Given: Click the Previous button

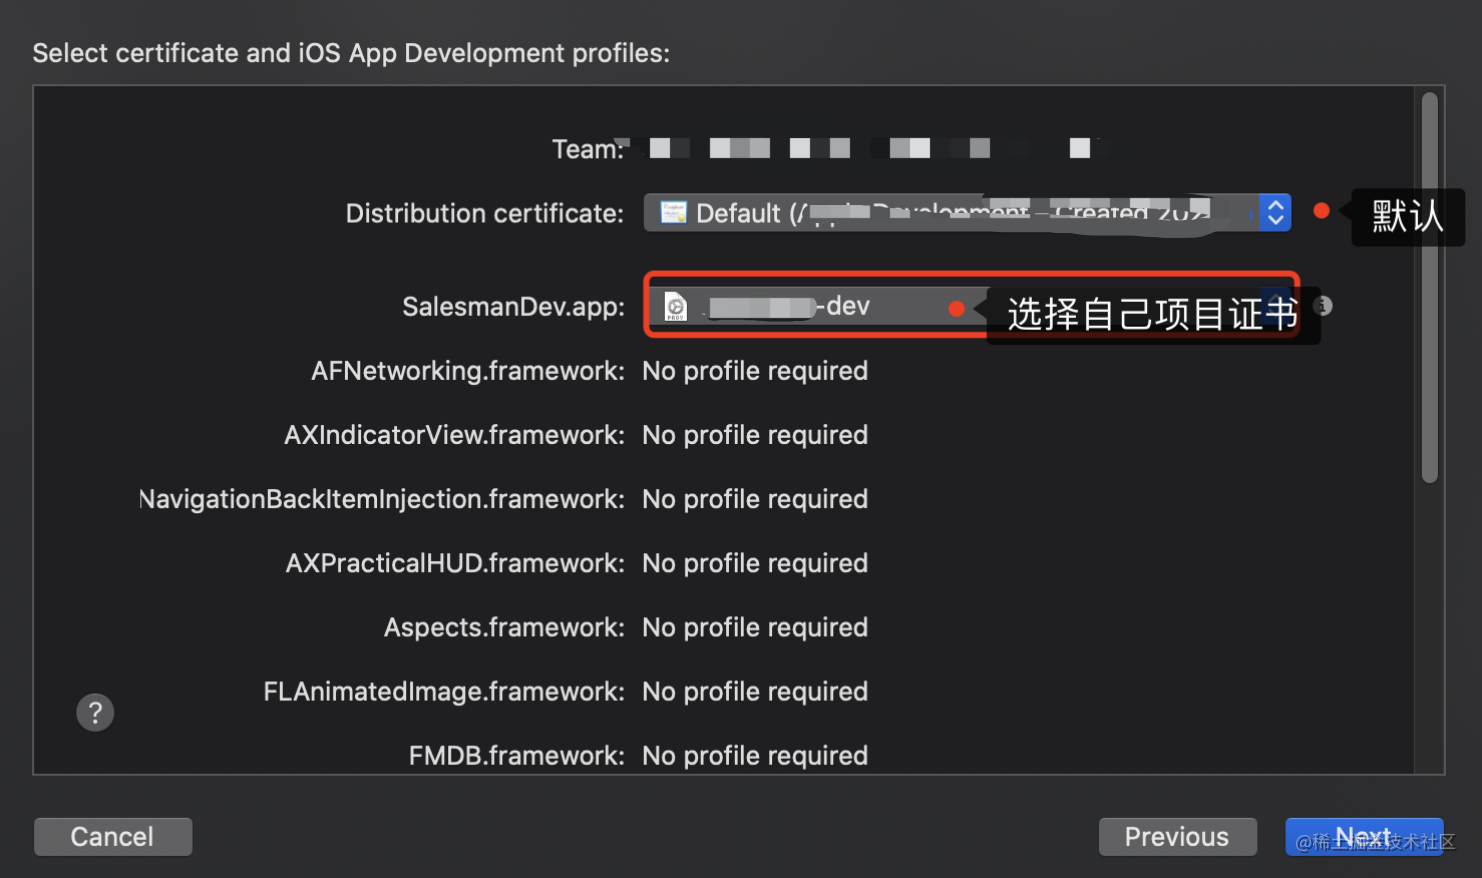Looking at the screenshot, I should pos(1178,836).
